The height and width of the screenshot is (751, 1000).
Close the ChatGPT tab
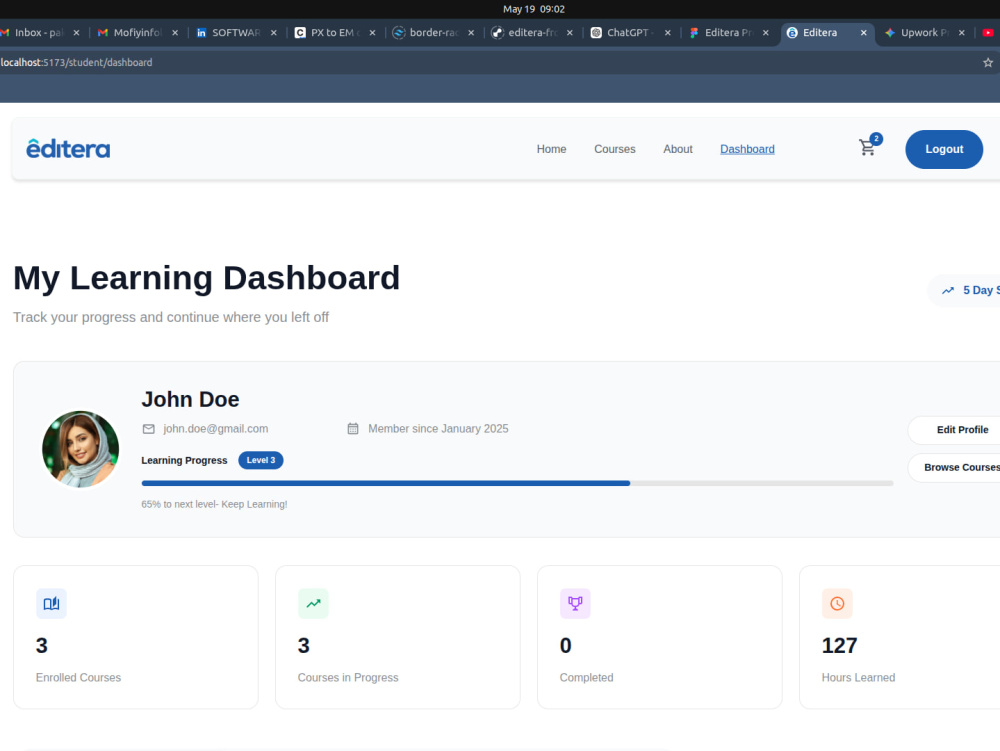pyautogui.click(x=668, y=33)
